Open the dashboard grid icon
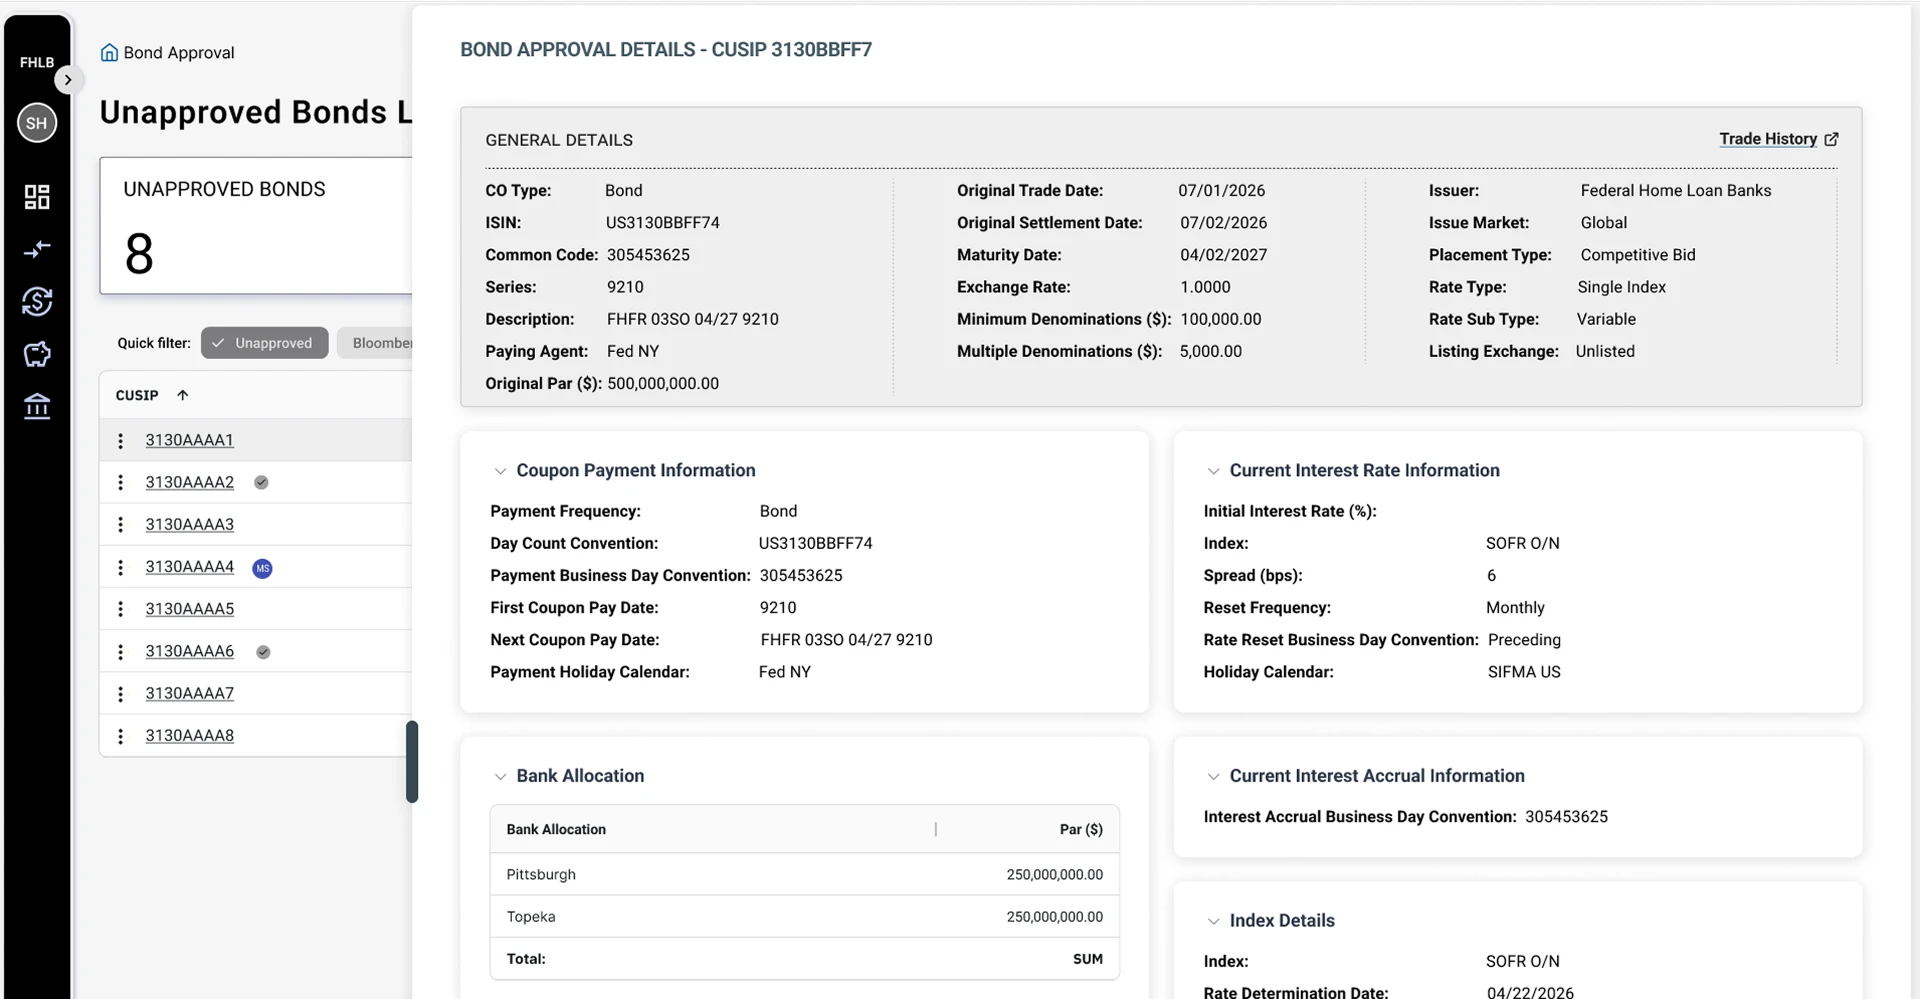This screenshot has height=999, width=1920. point(37,197)
